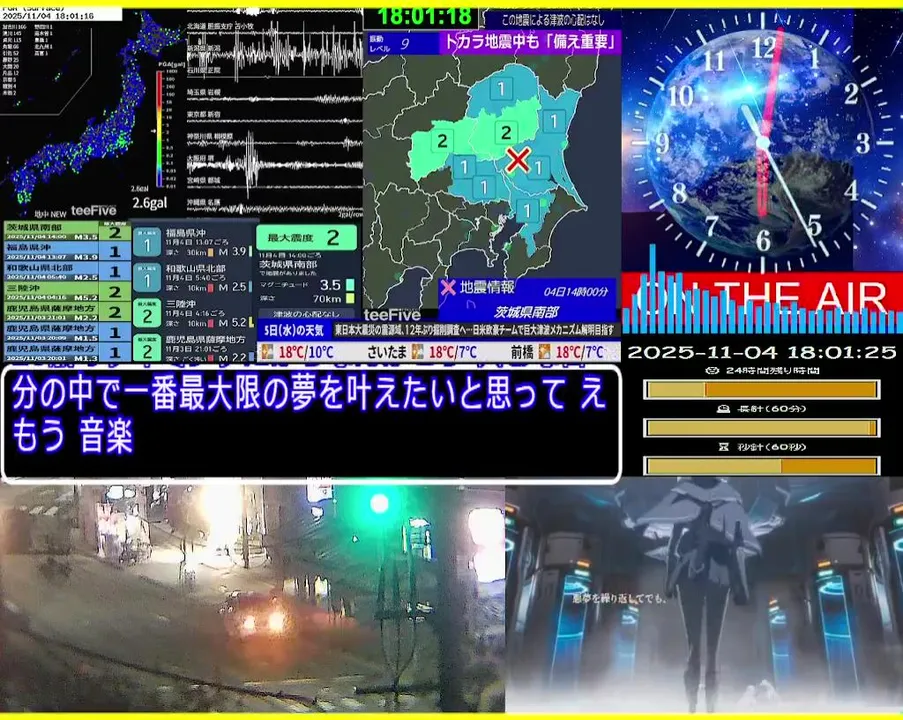Click the large 2.6gal reading
The height and width of the screenshot is (720, 903).
150,203
